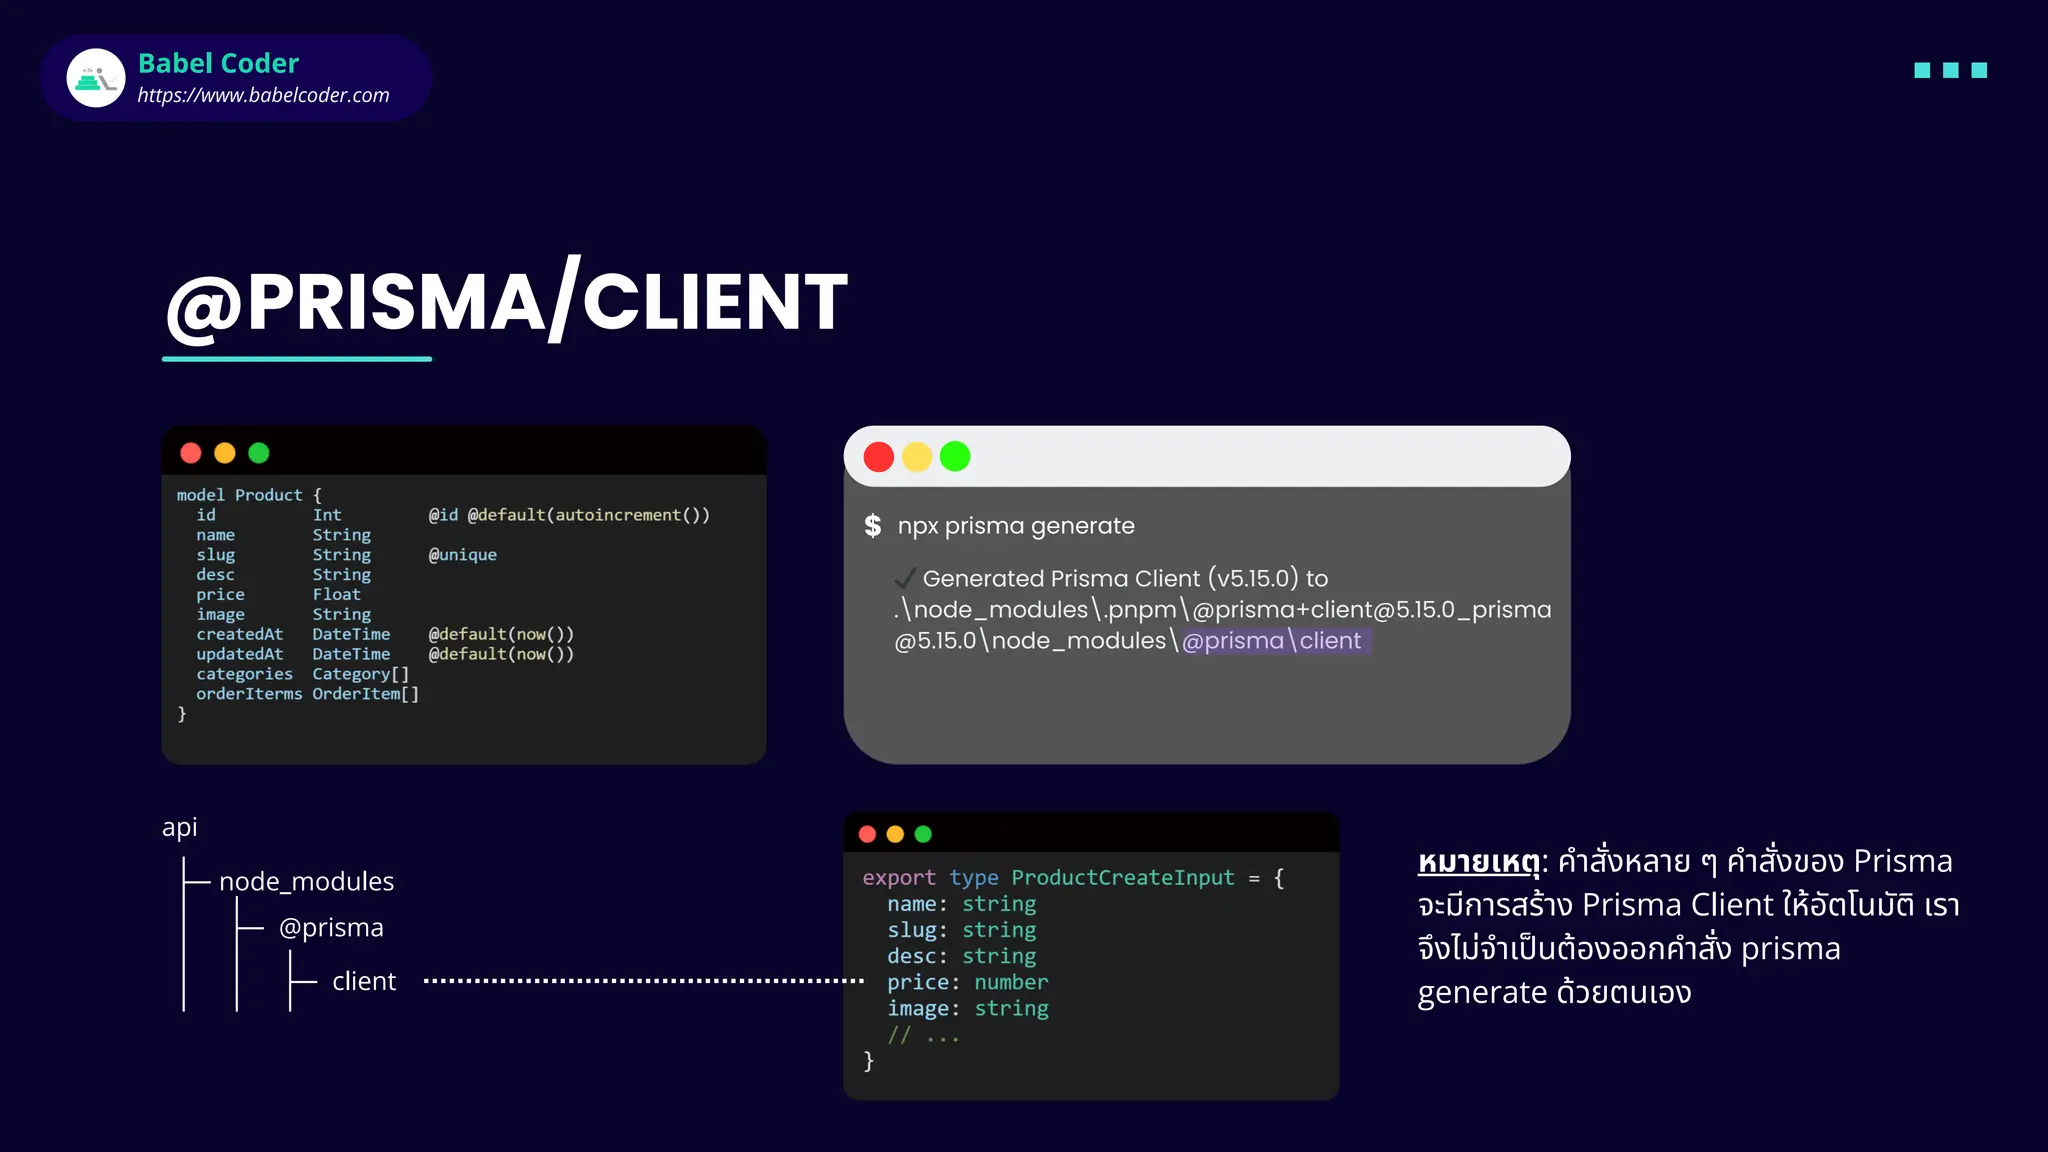Click the underlined "หมายเหตุ" note heading
The width and height of the screenshot is (2048, 1152).
(x=1478, y=862)
